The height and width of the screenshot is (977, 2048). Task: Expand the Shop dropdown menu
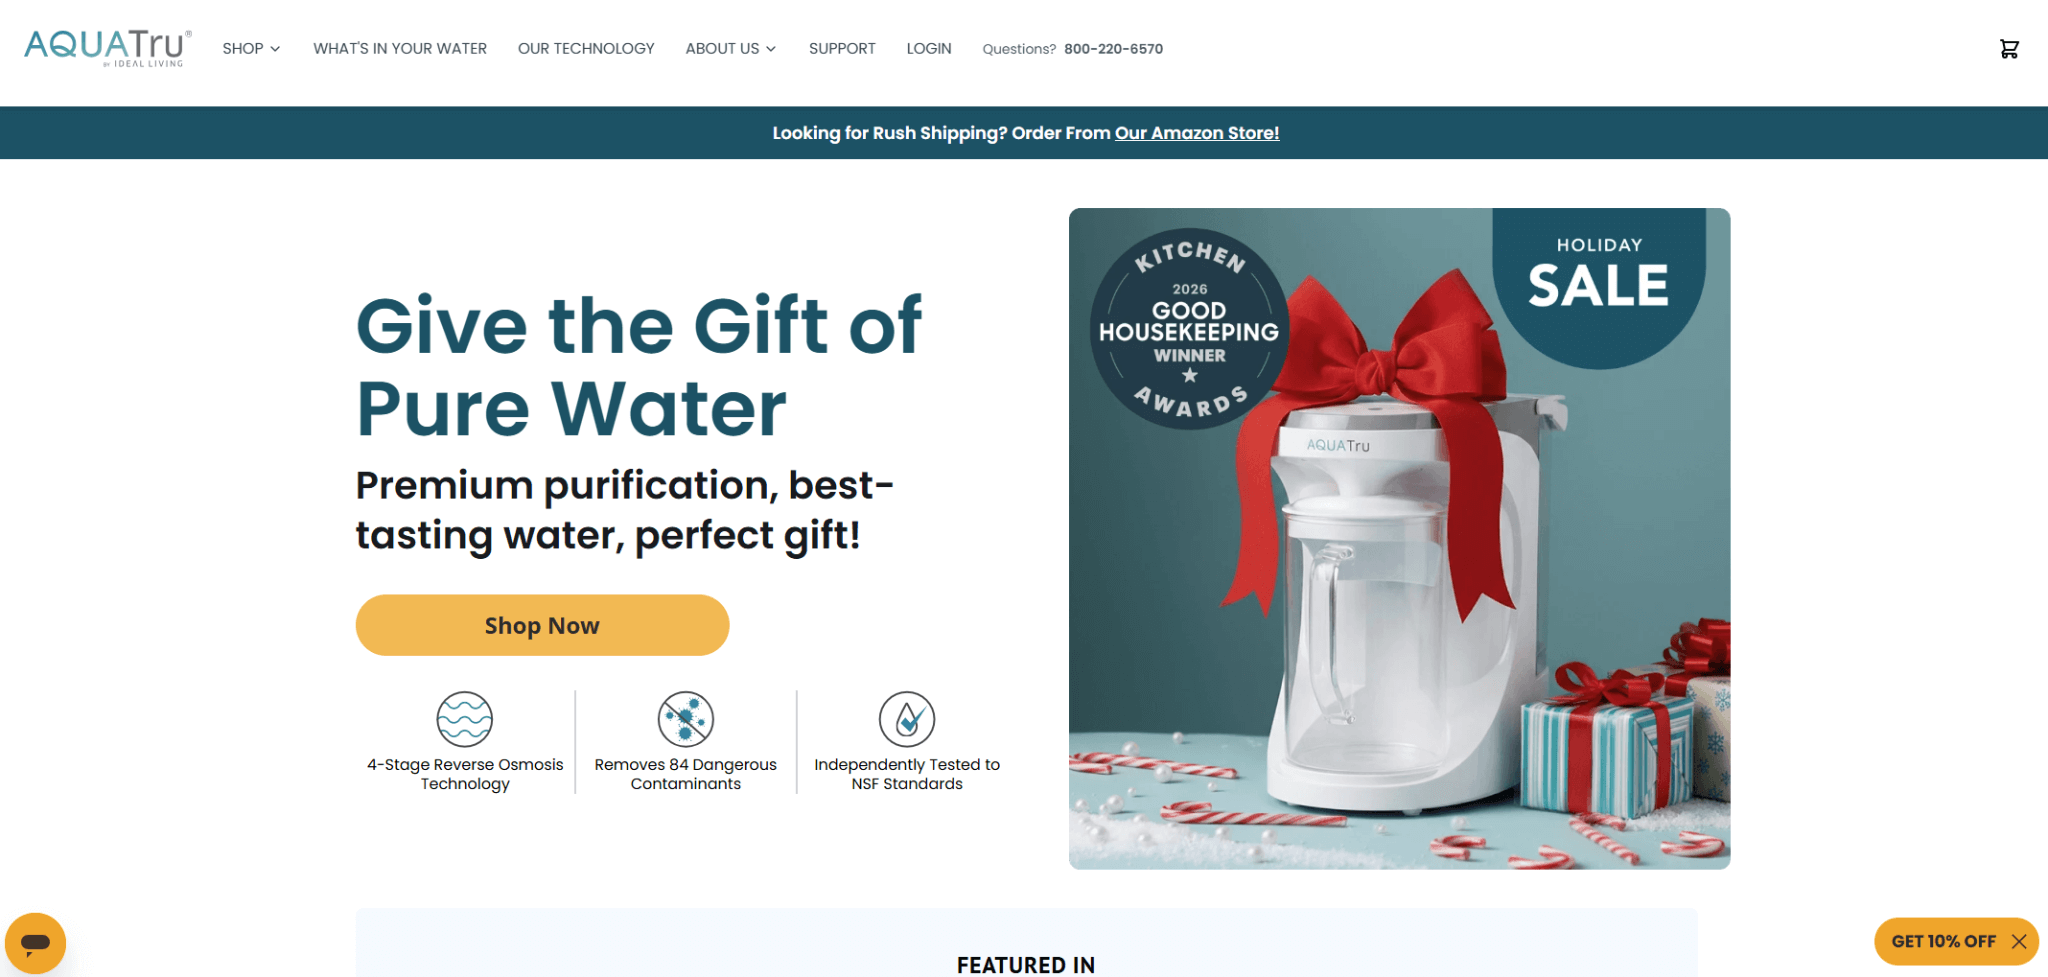click(251, 48)
